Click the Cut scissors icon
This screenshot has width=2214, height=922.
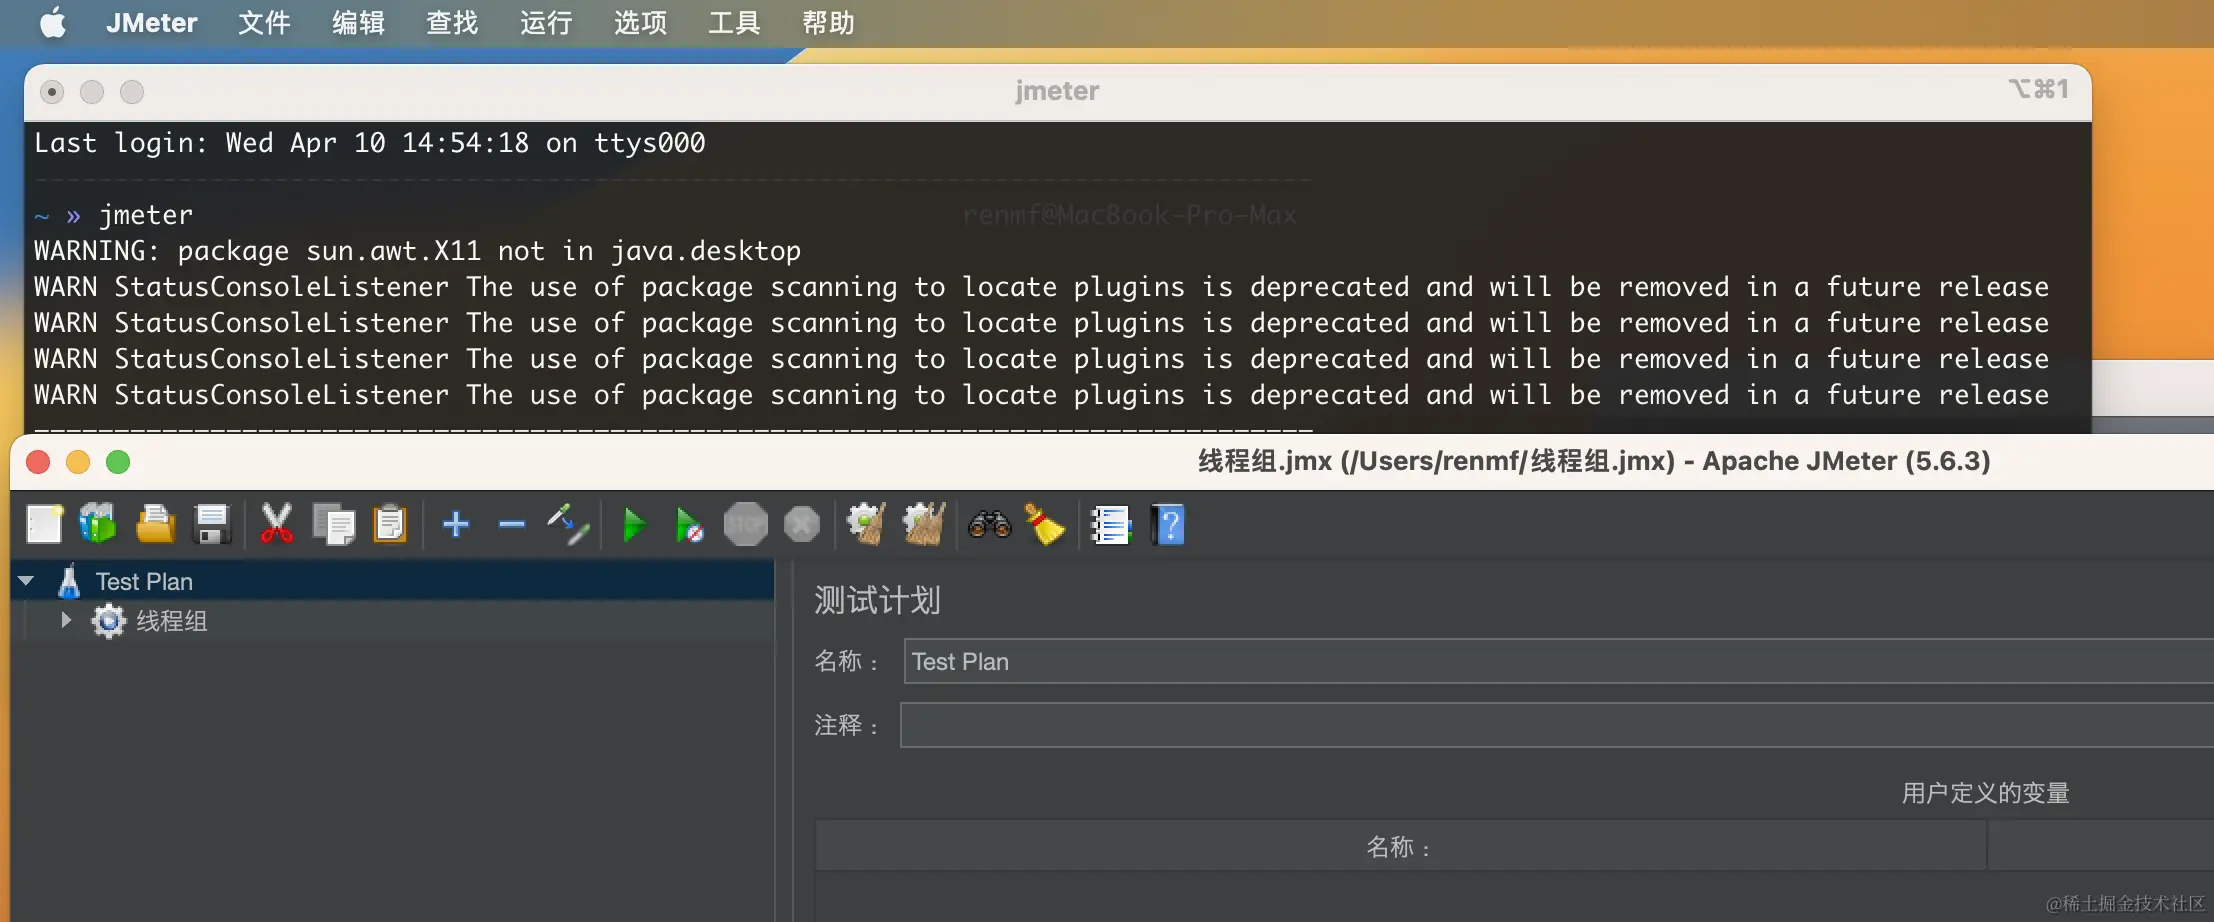[x=277, y=524]
